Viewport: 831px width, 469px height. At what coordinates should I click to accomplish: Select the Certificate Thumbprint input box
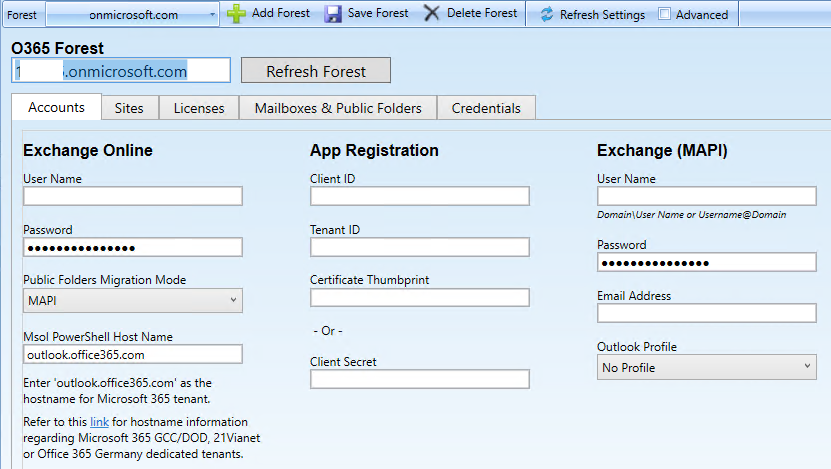[419, 298]
